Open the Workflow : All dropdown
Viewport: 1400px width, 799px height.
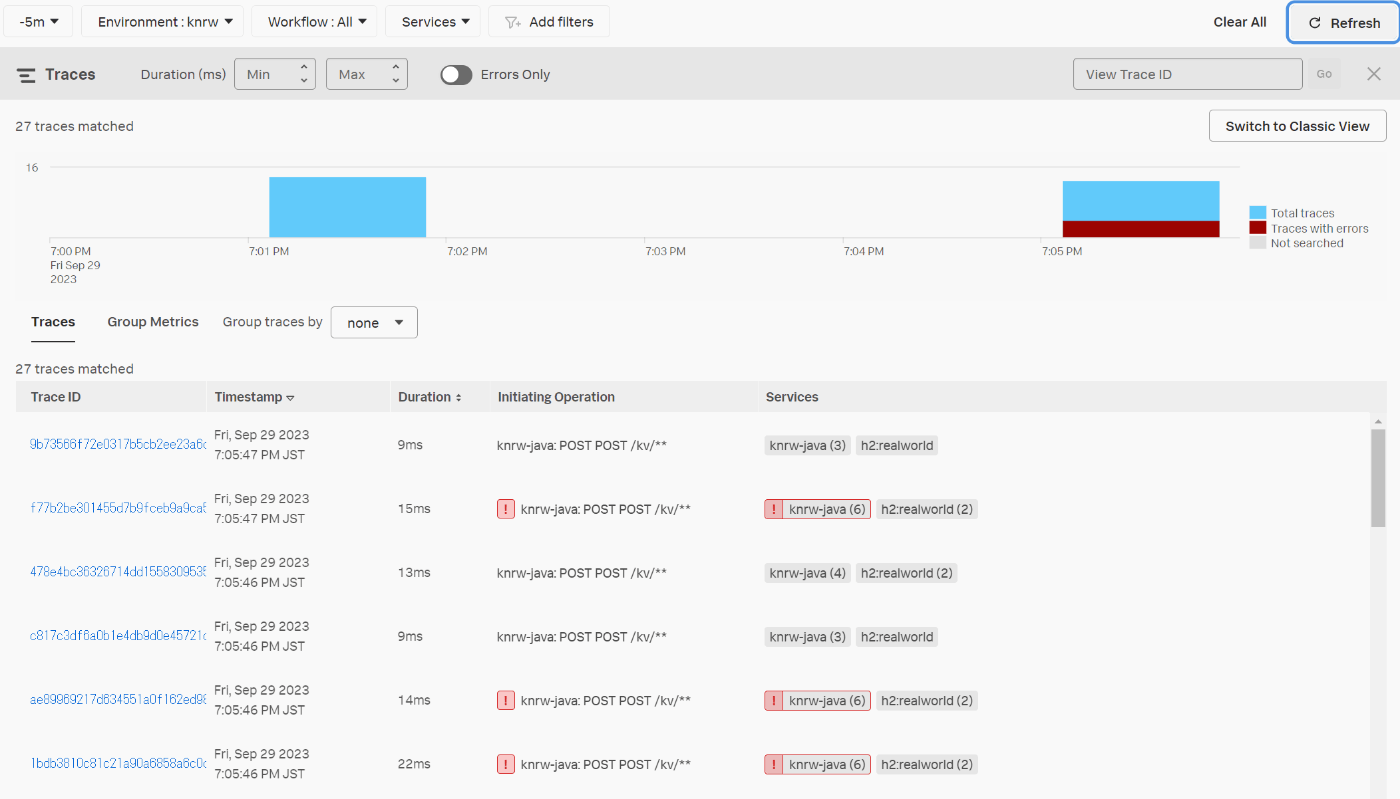tap(314, 21)
